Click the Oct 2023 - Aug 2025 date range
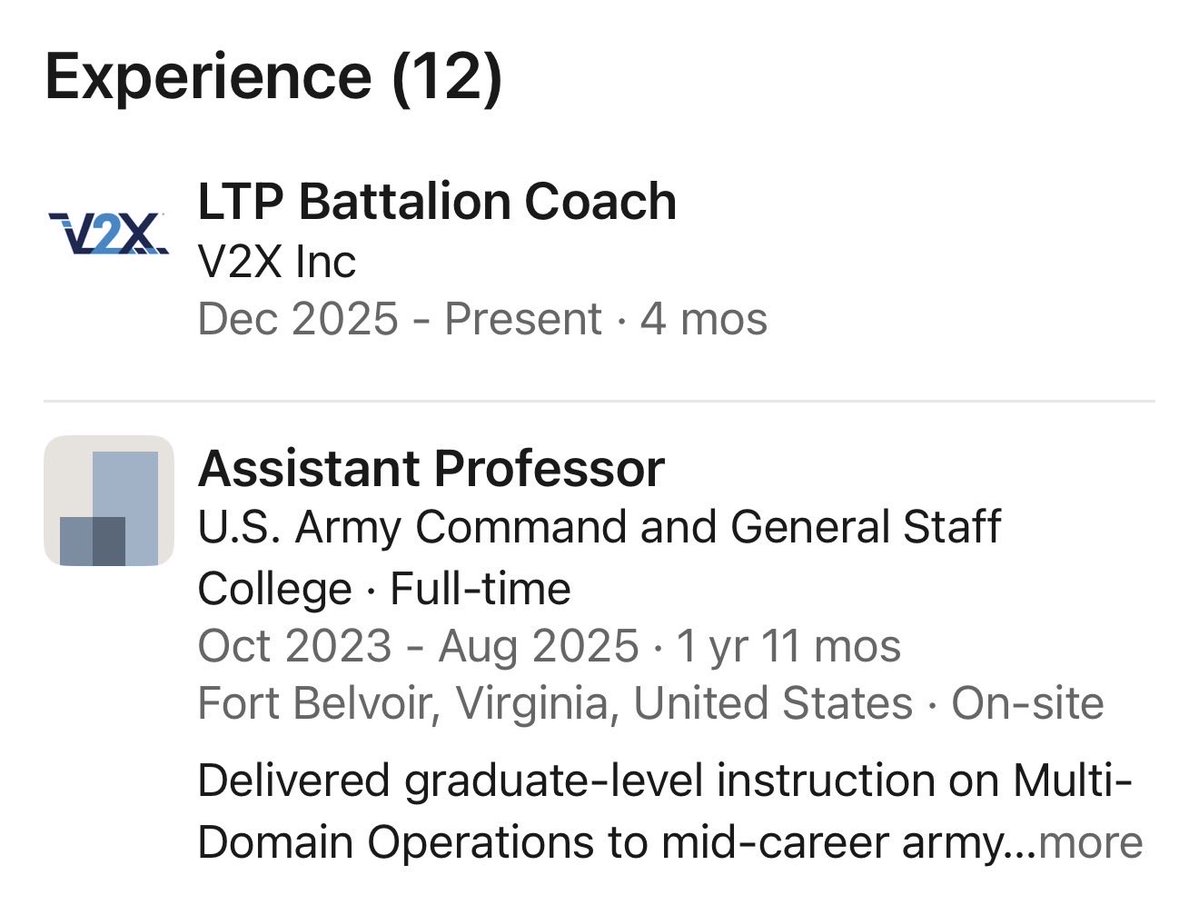Viewport: 1199px width, 905px height. pyautogui.click(x=417, y=646)
